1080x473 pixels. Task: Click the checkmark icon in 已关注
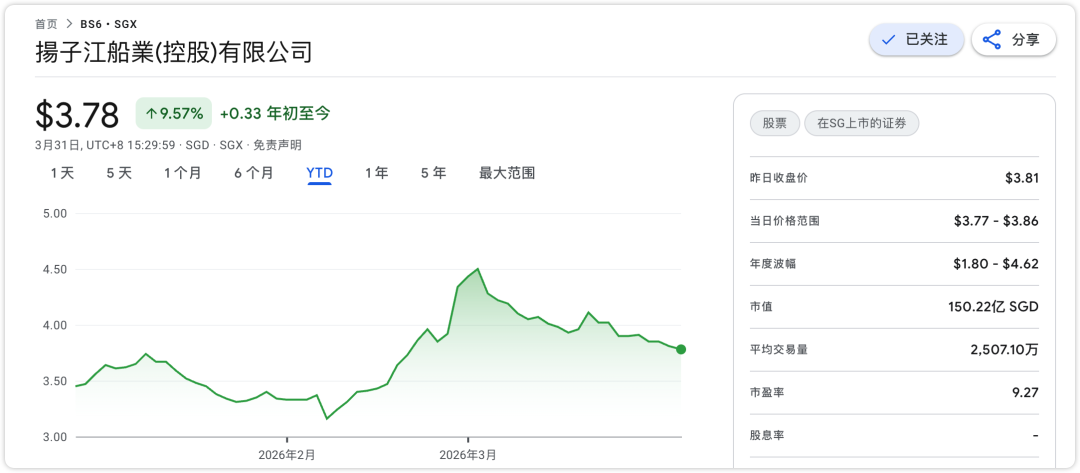888,40
